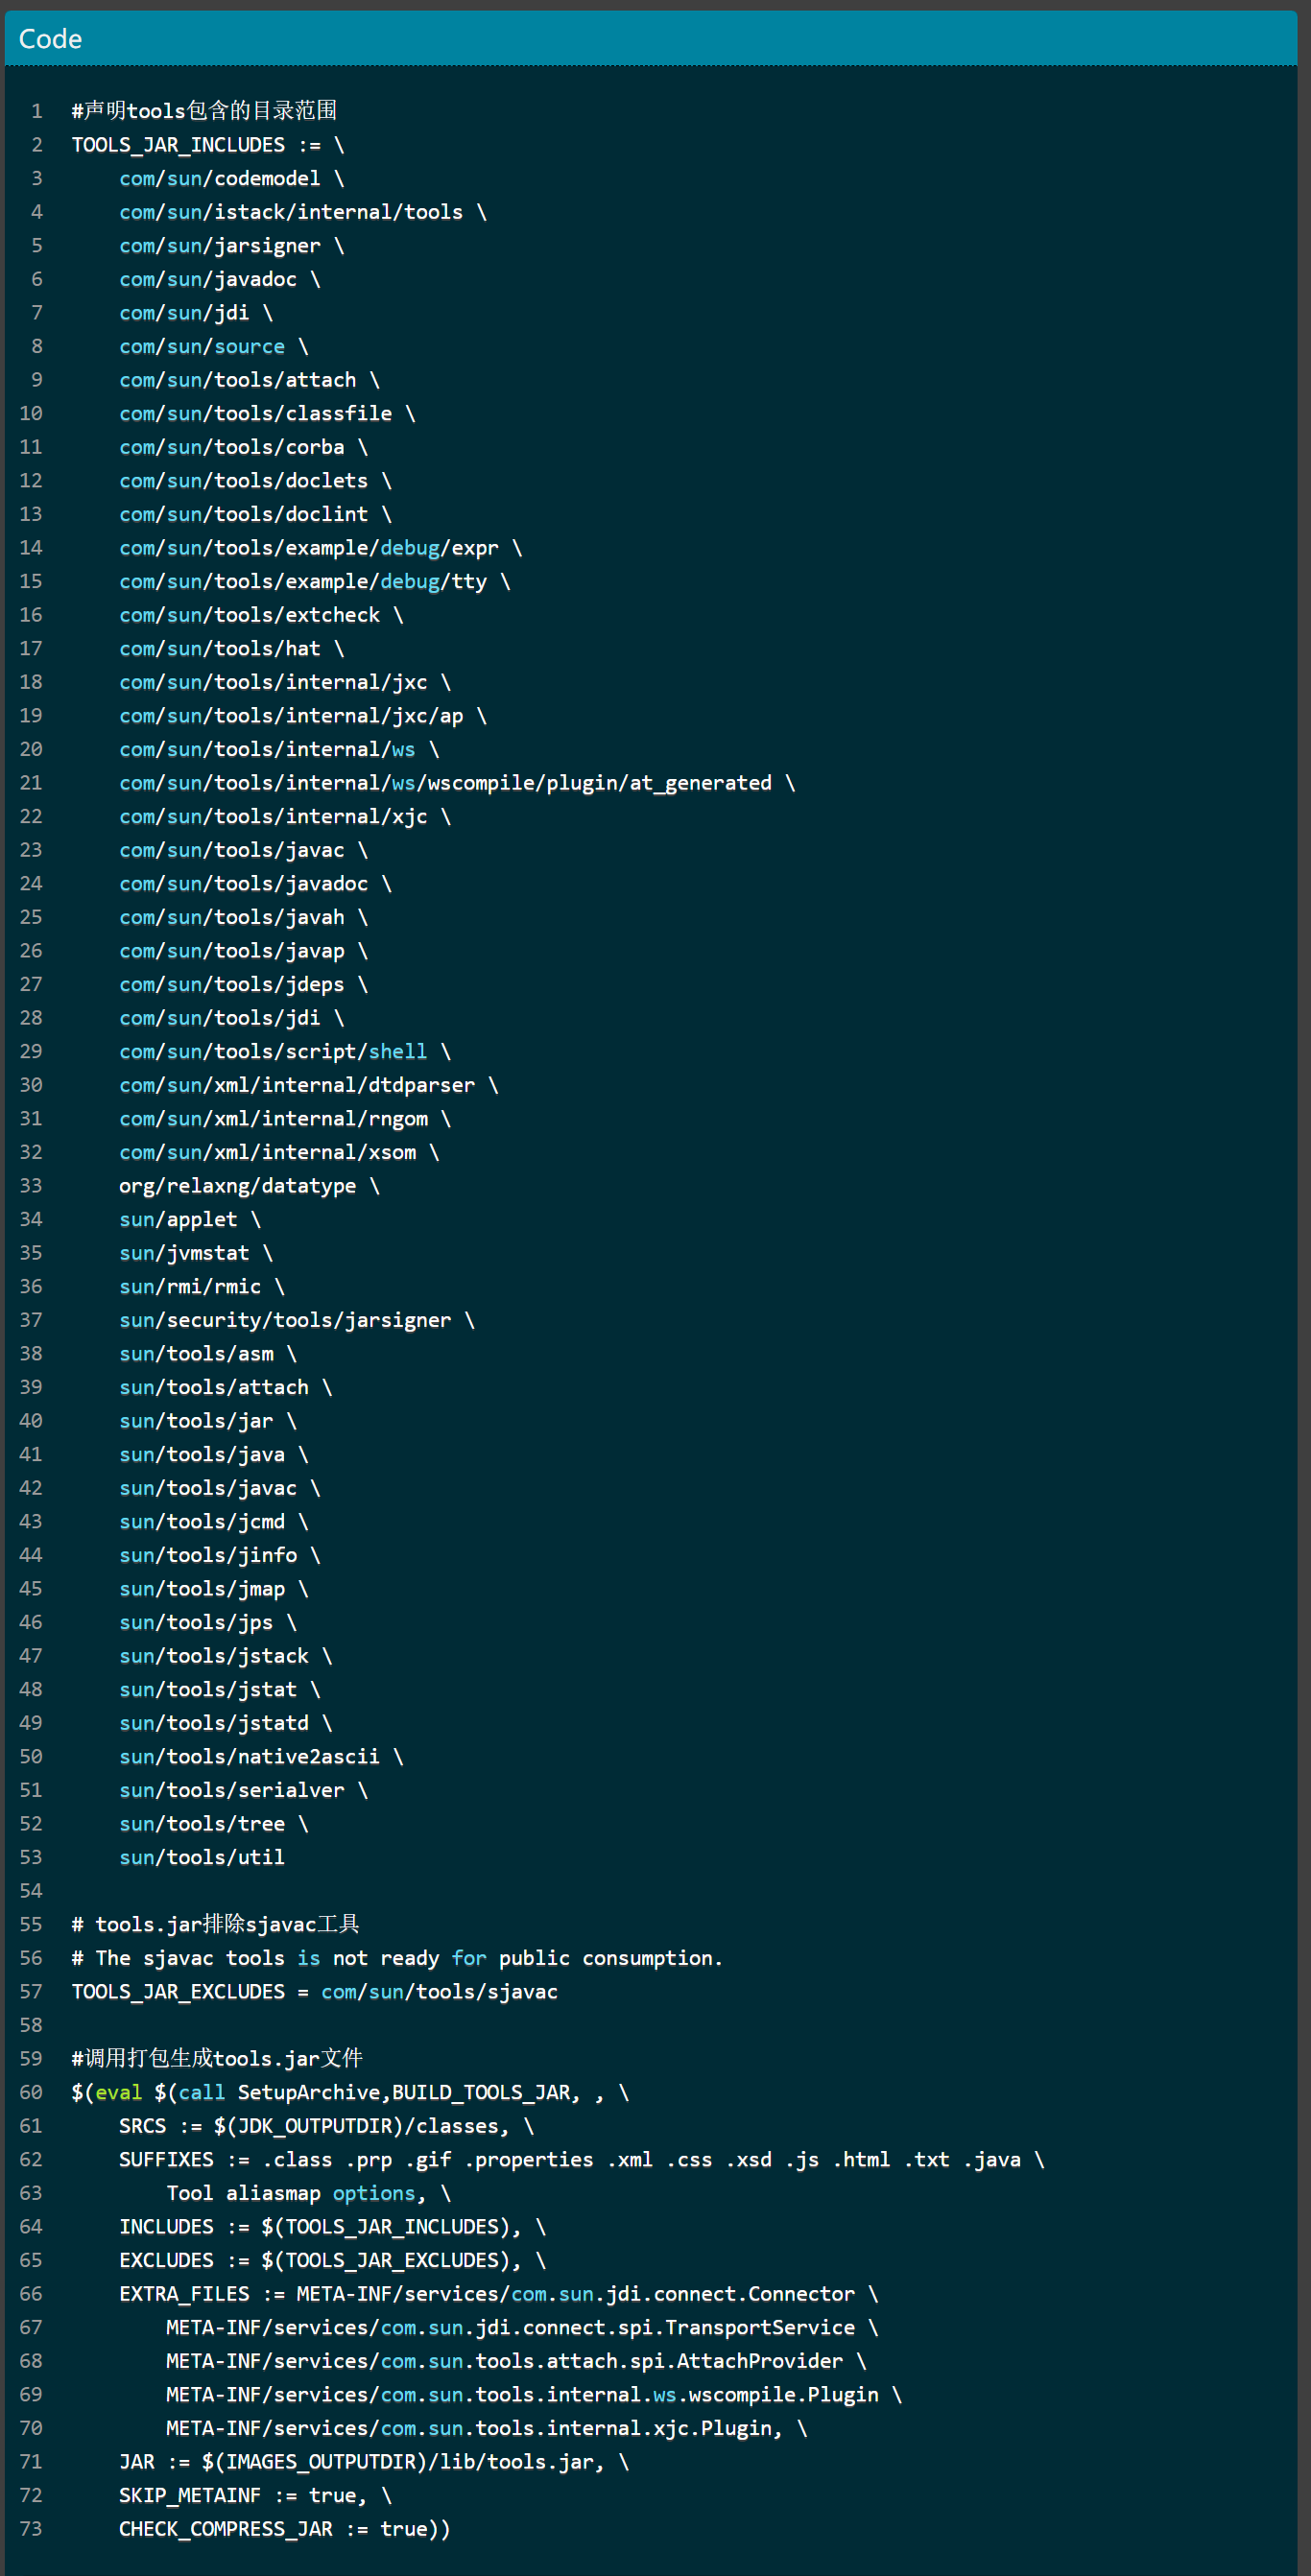Click the sjavac not ready comment
The width and height of the screenshot is (1311, 2576).
coord(397,1959)
